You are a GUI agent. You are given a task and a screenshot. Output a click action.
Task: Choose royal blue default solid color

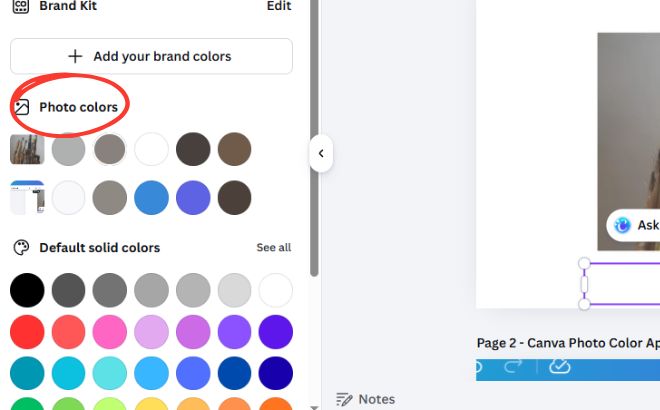[234, 373]
